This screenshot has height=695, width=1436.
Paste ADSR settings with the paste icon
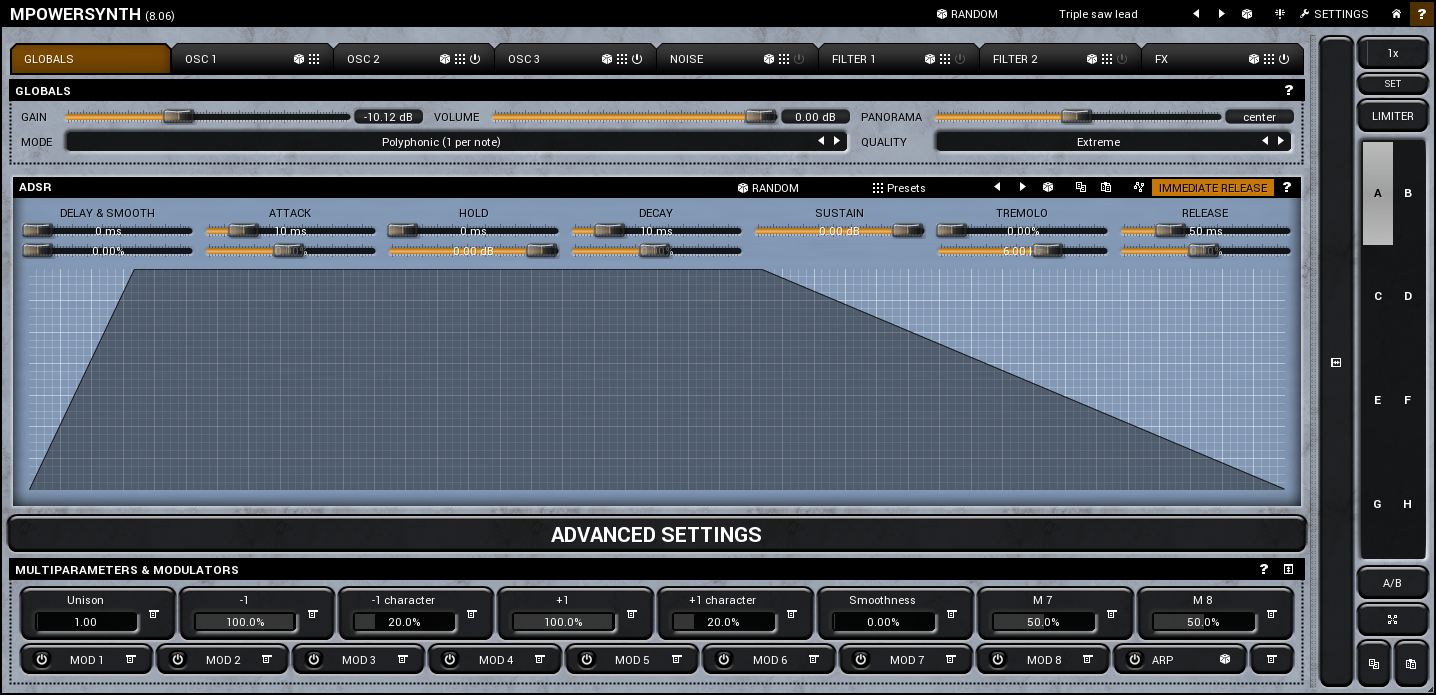point(1105,188)
